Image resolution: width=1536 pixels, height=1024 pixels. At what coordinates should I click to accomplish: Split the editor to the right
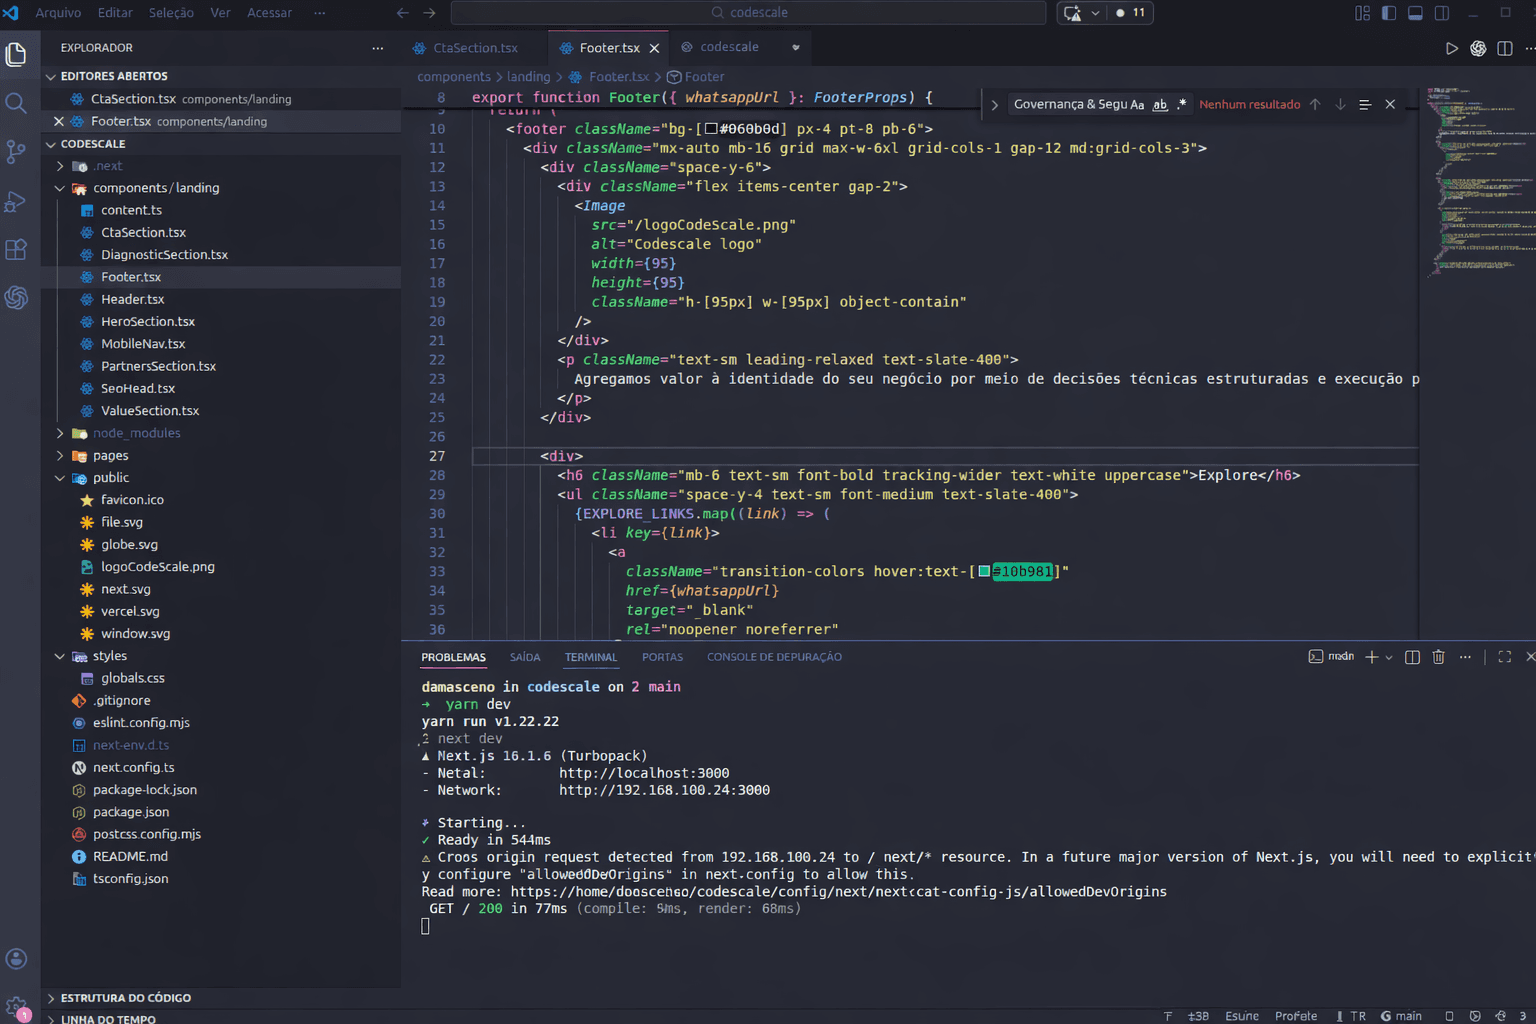point(1504,48)
